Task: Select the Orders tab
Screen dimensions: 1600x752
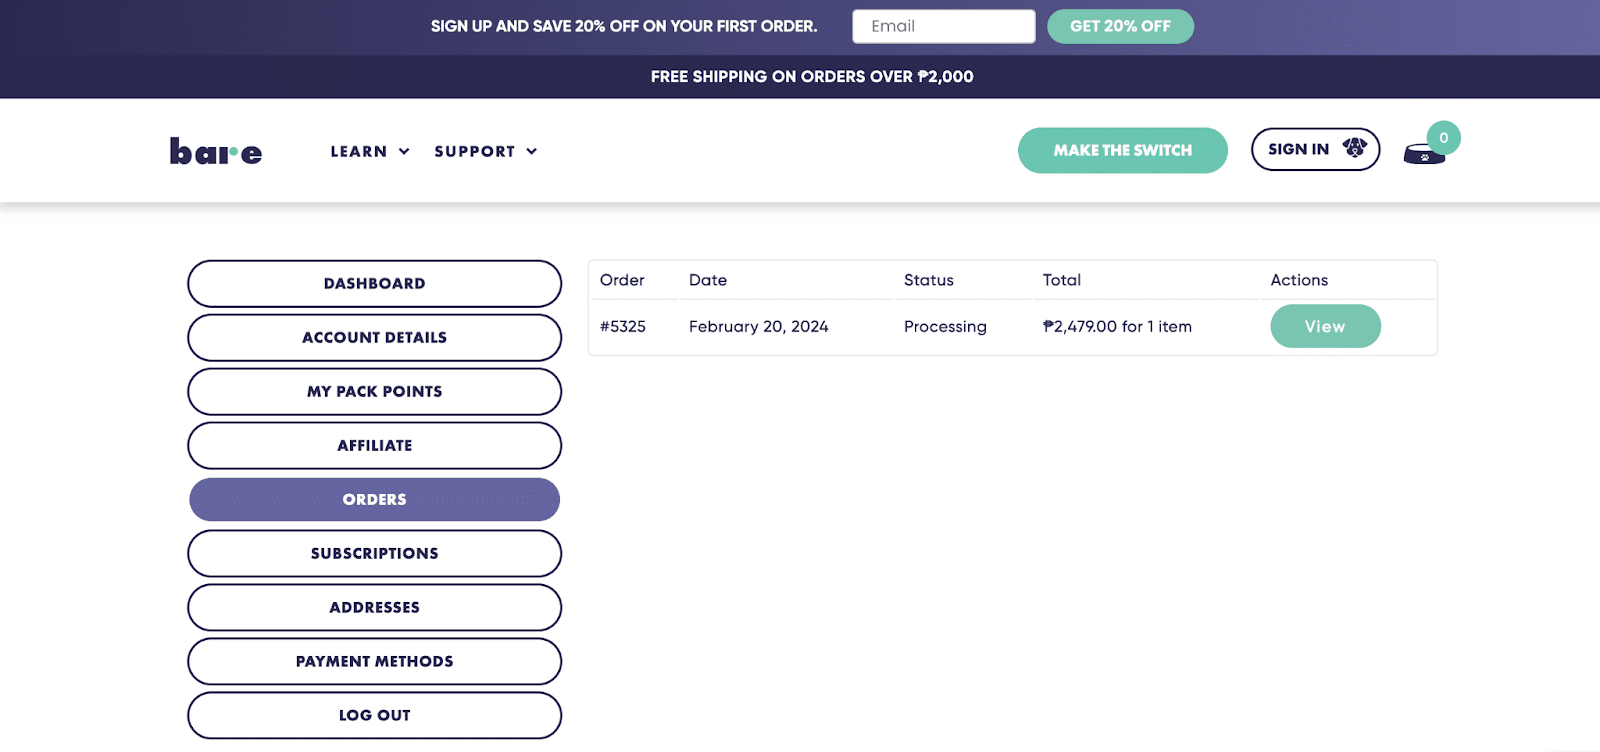Action: (374, 500)
